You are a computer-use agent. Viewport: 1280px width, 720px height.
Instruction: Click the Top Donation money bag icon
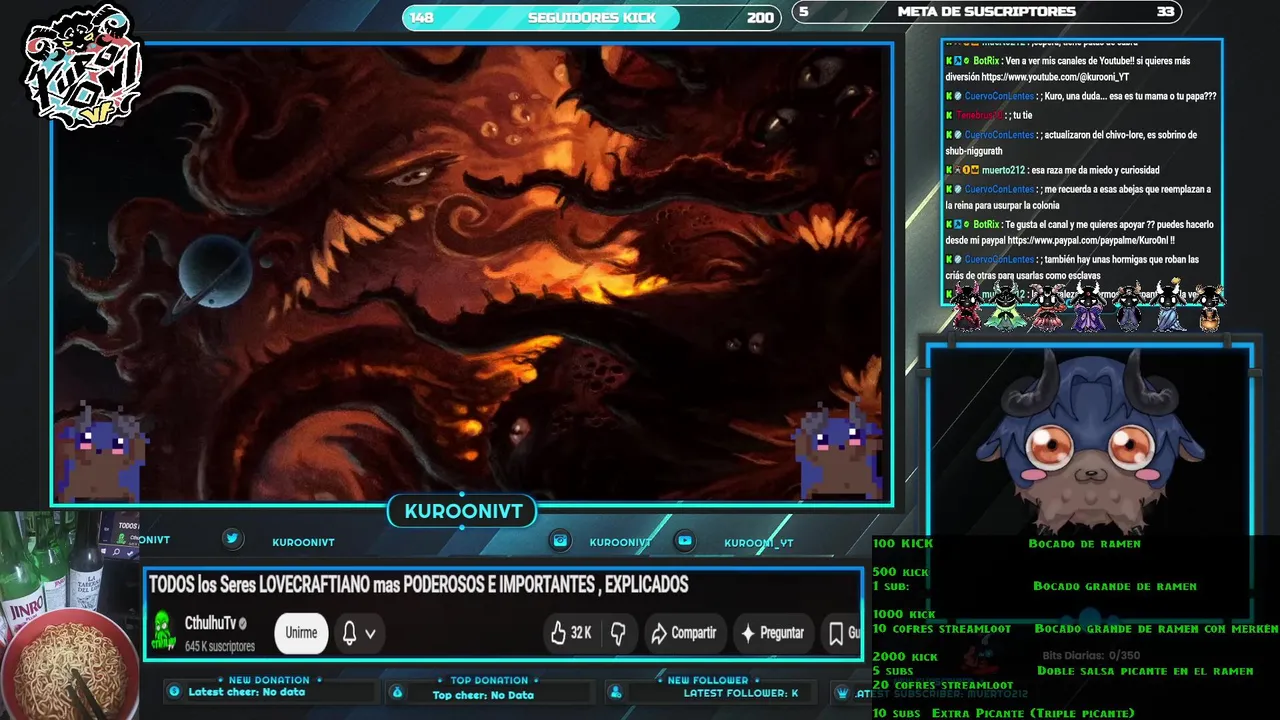397,692
